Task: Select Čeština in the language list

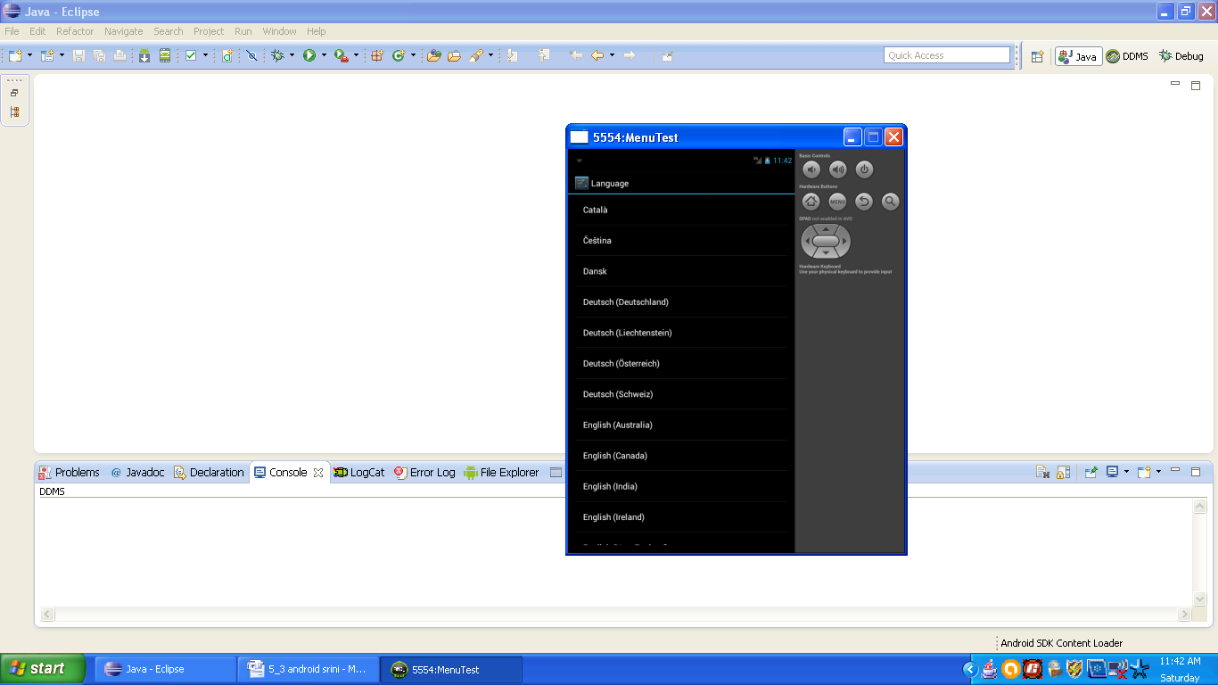Action: click(x=681, y=240)
